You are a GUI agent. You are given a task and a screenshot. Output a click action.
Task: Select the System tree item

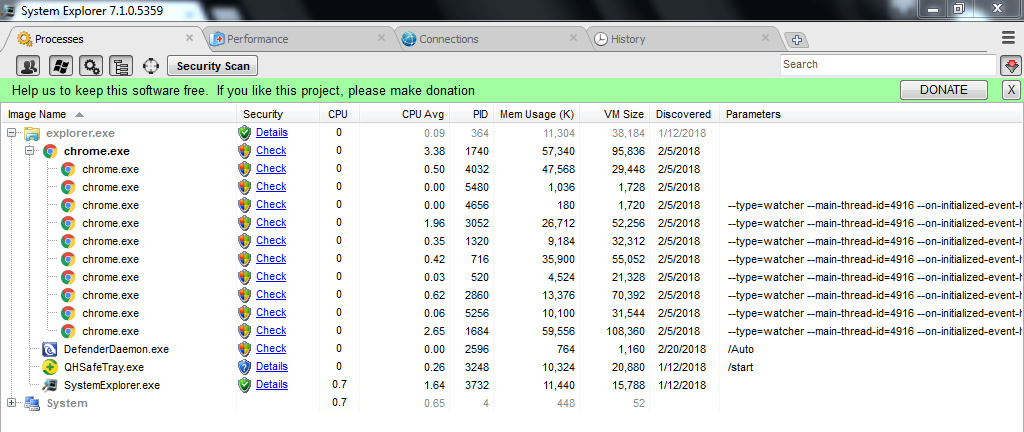point(67,403)
